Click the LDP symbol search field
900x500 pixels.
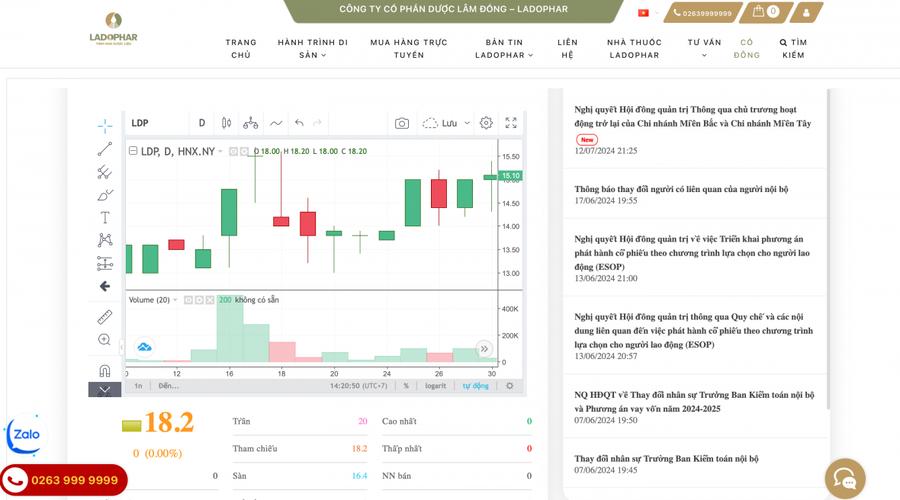[156, 123]
